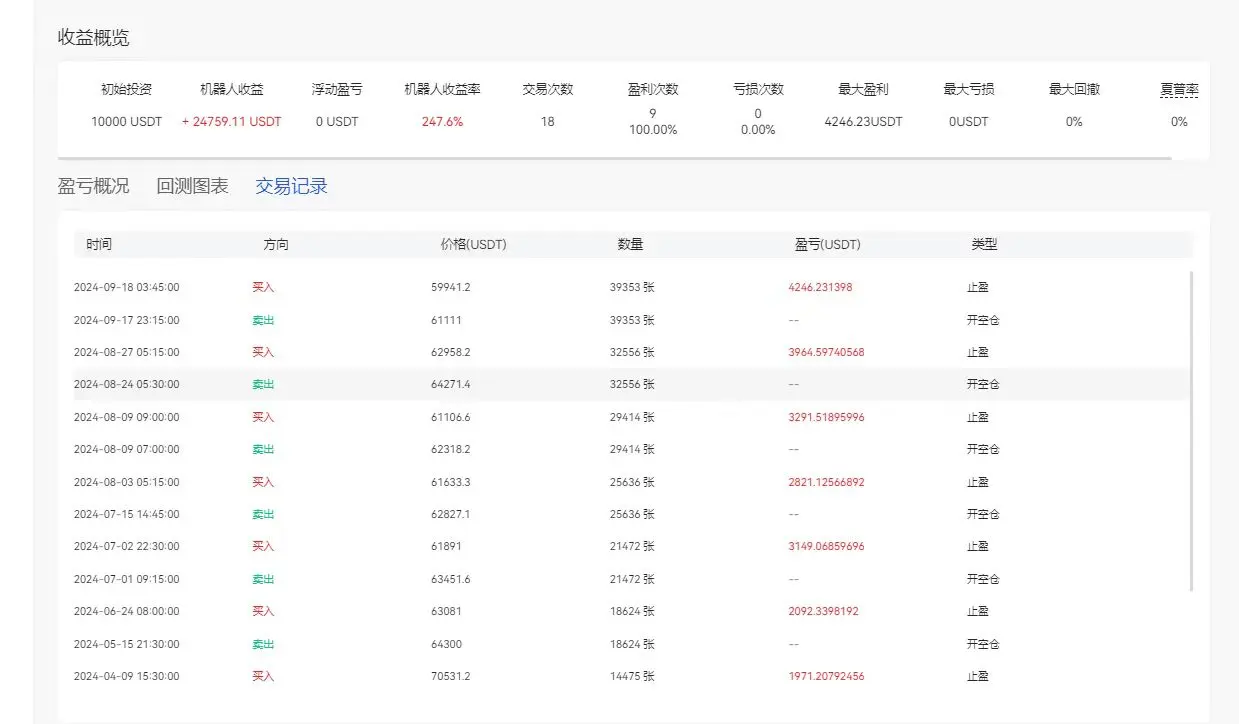Screen dimensions: 1239x724
Task: Click the 价格(USDT) column header
Action: [473, 244]
